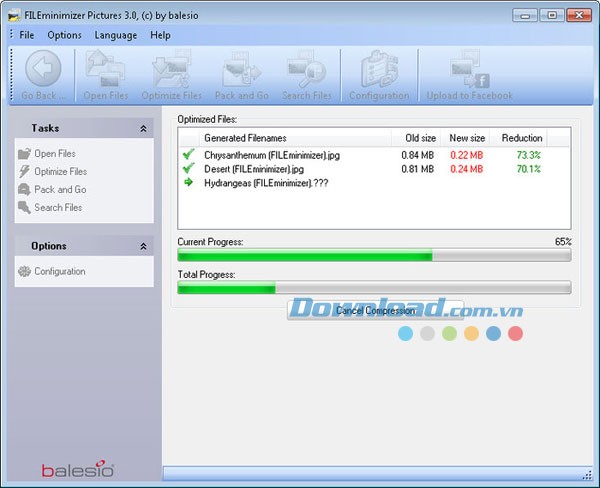Screen dimensions: 600x488
Task: Collapse the Tasks panel with its chevron
Action: [143, 129]
